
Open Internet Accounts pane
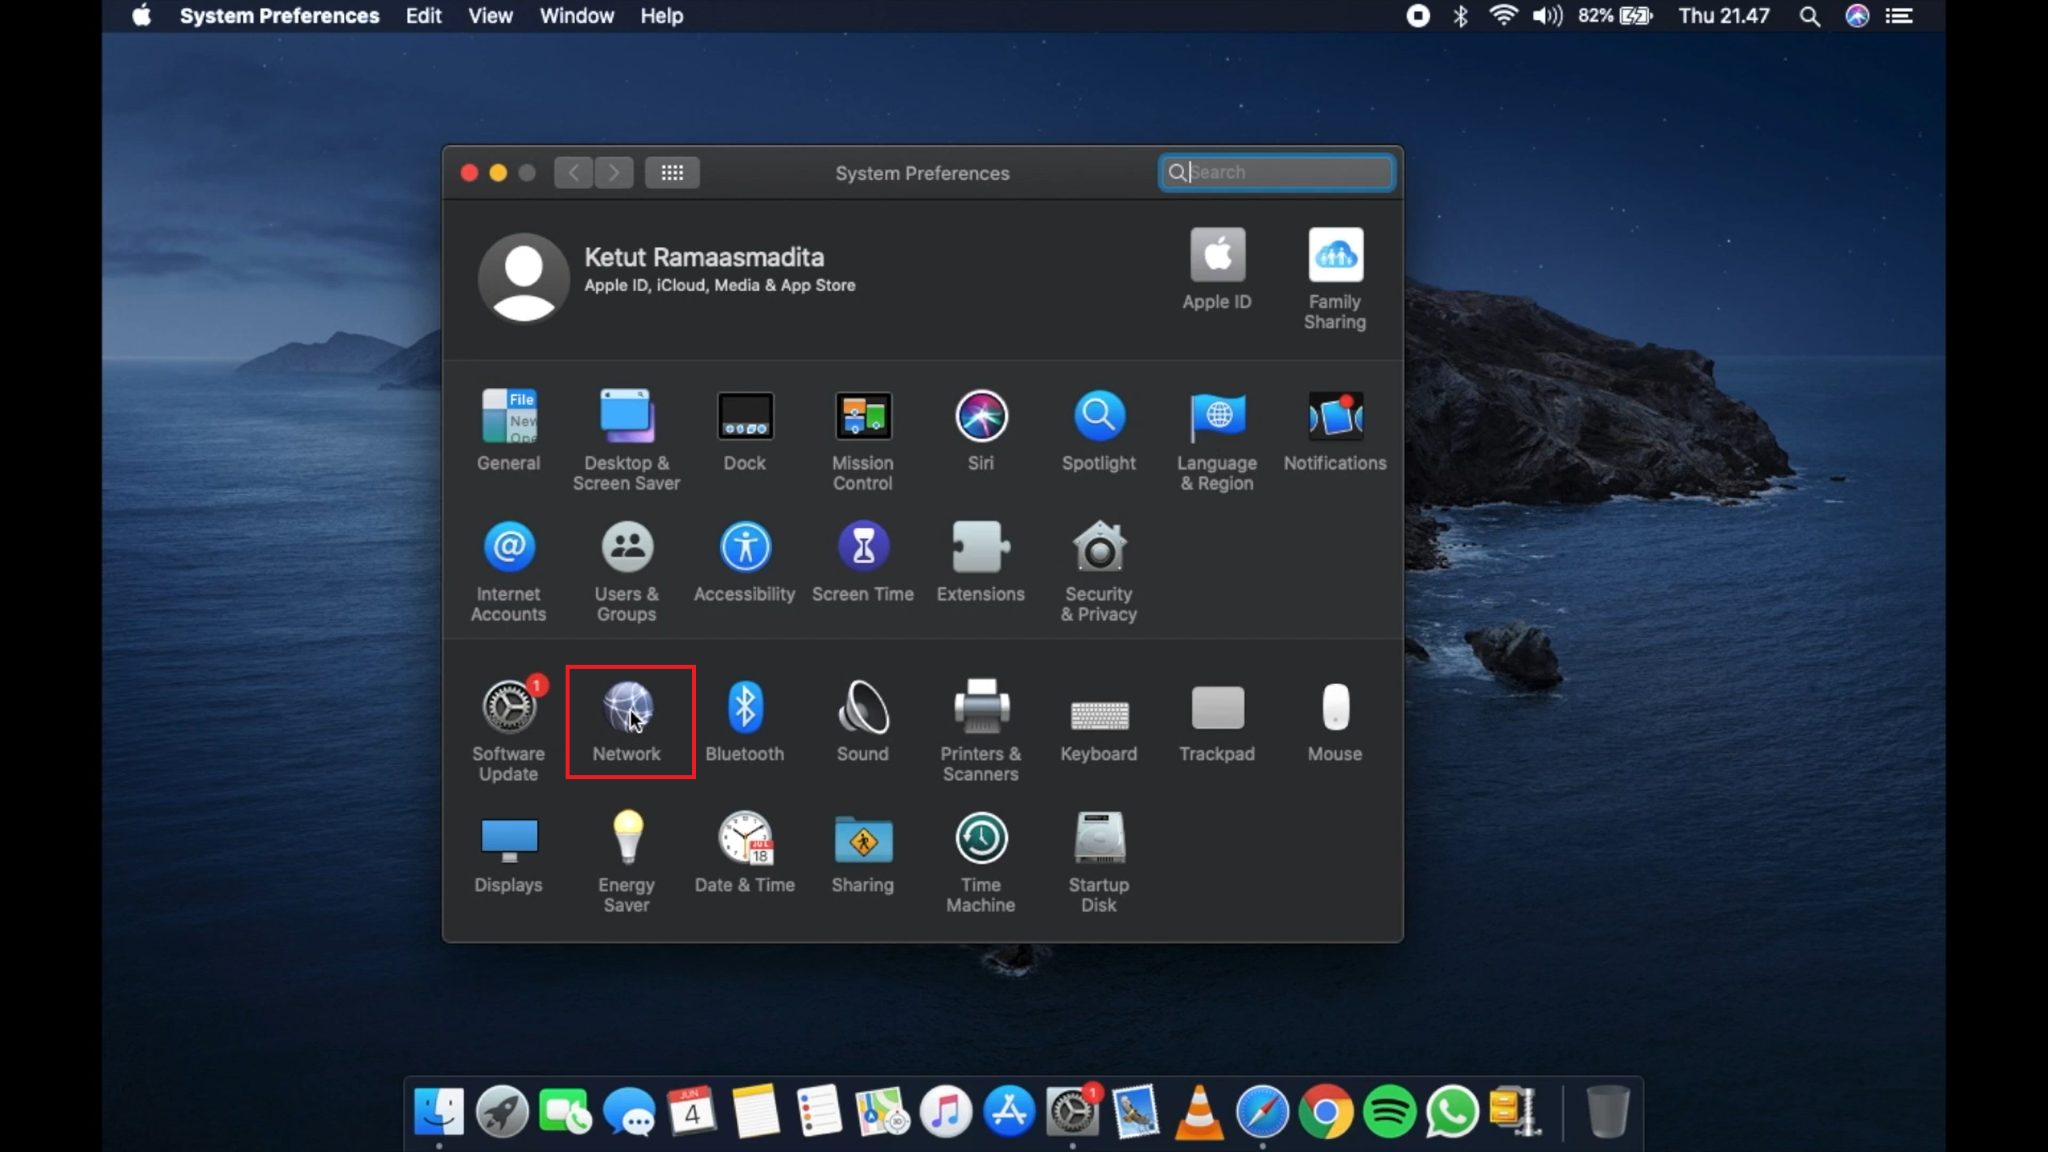click(x=508, y=571)
